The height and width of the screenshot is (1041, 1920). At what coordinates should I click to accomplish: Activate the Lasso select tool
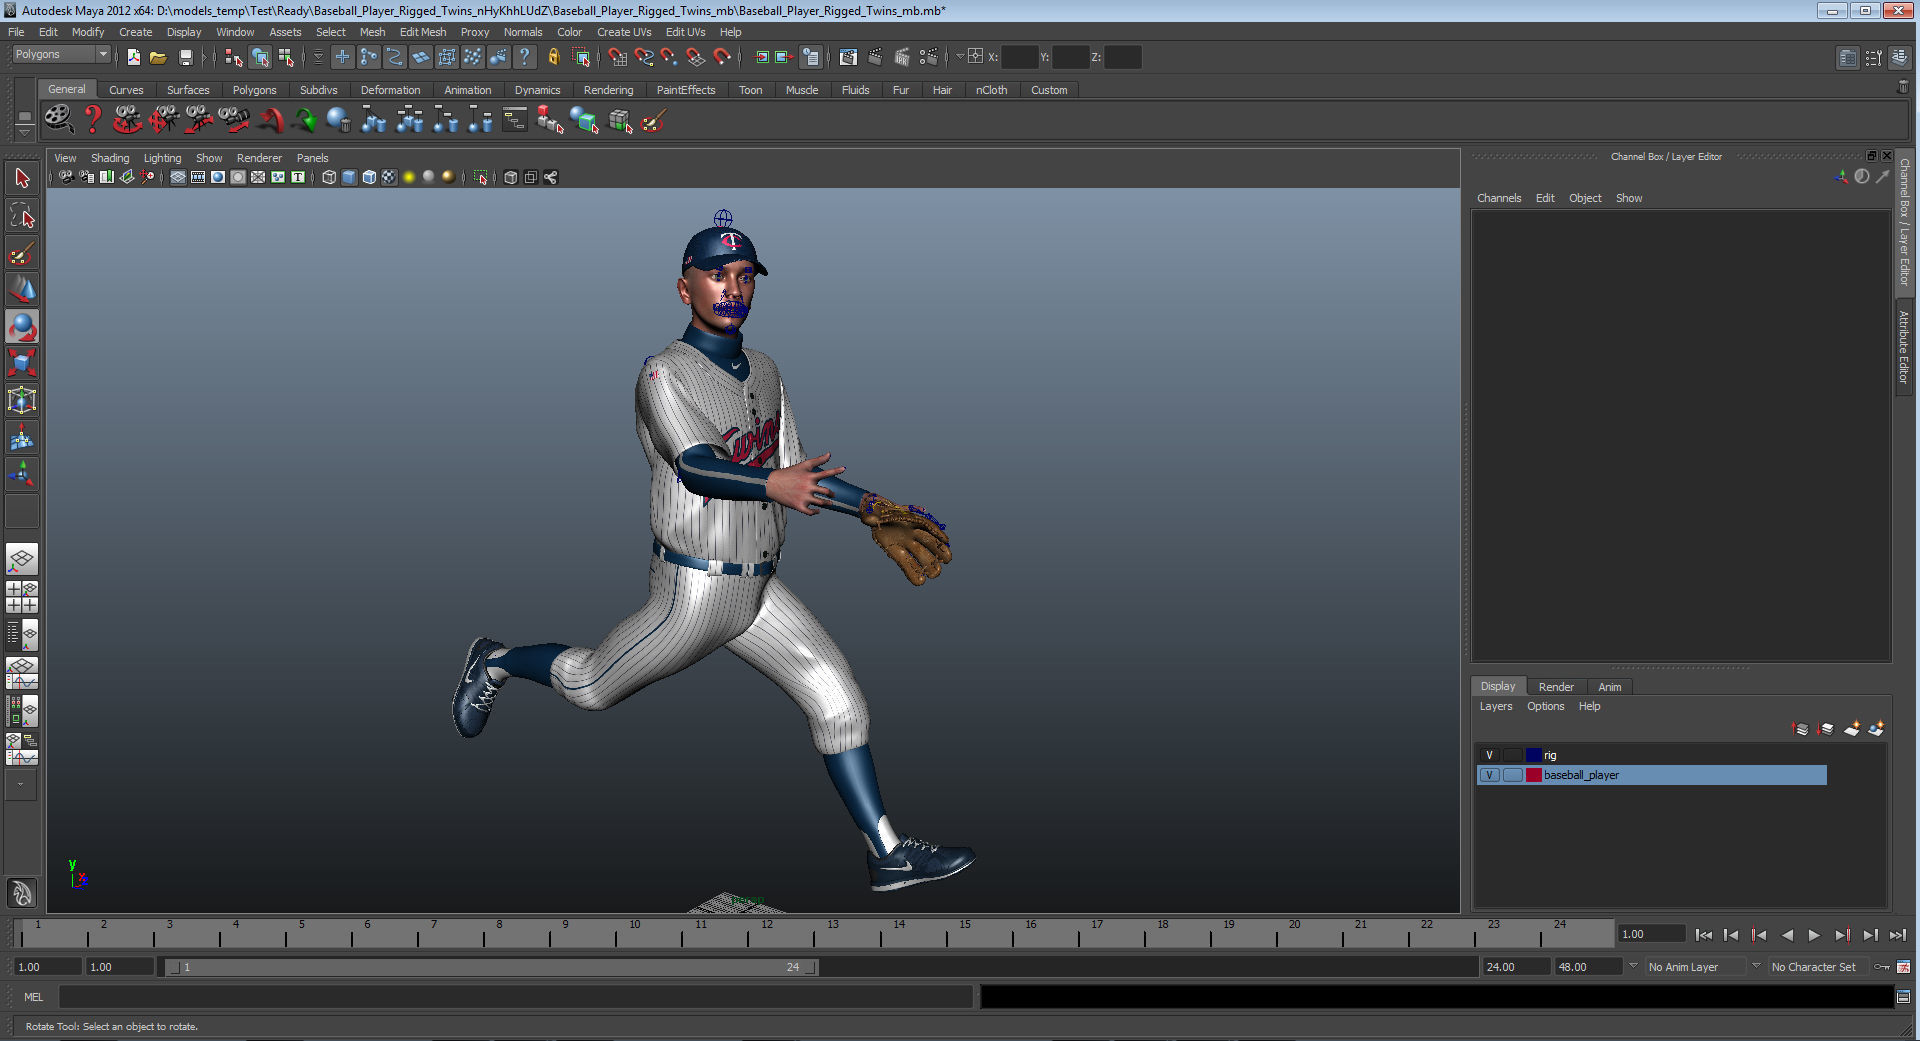point(22,216)
